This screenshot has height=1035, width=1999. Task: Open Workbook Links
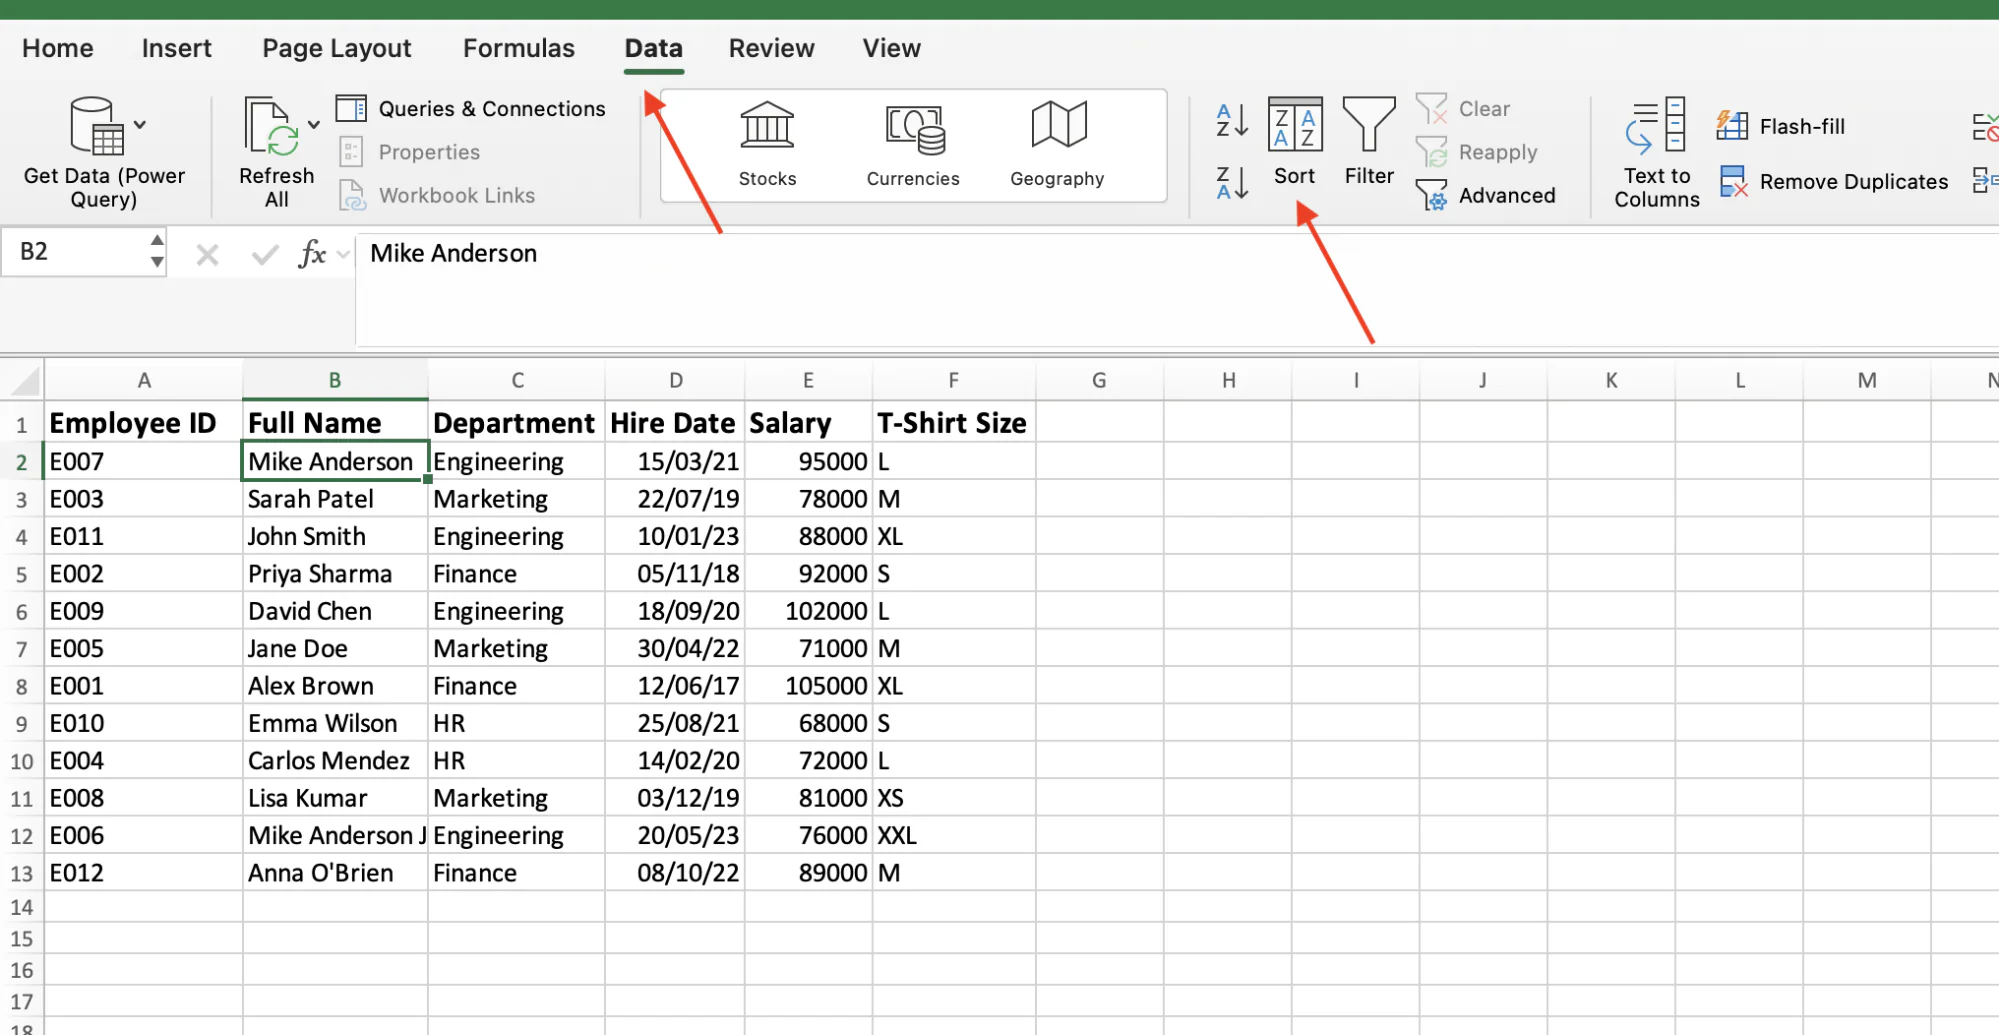click(437, 195)
